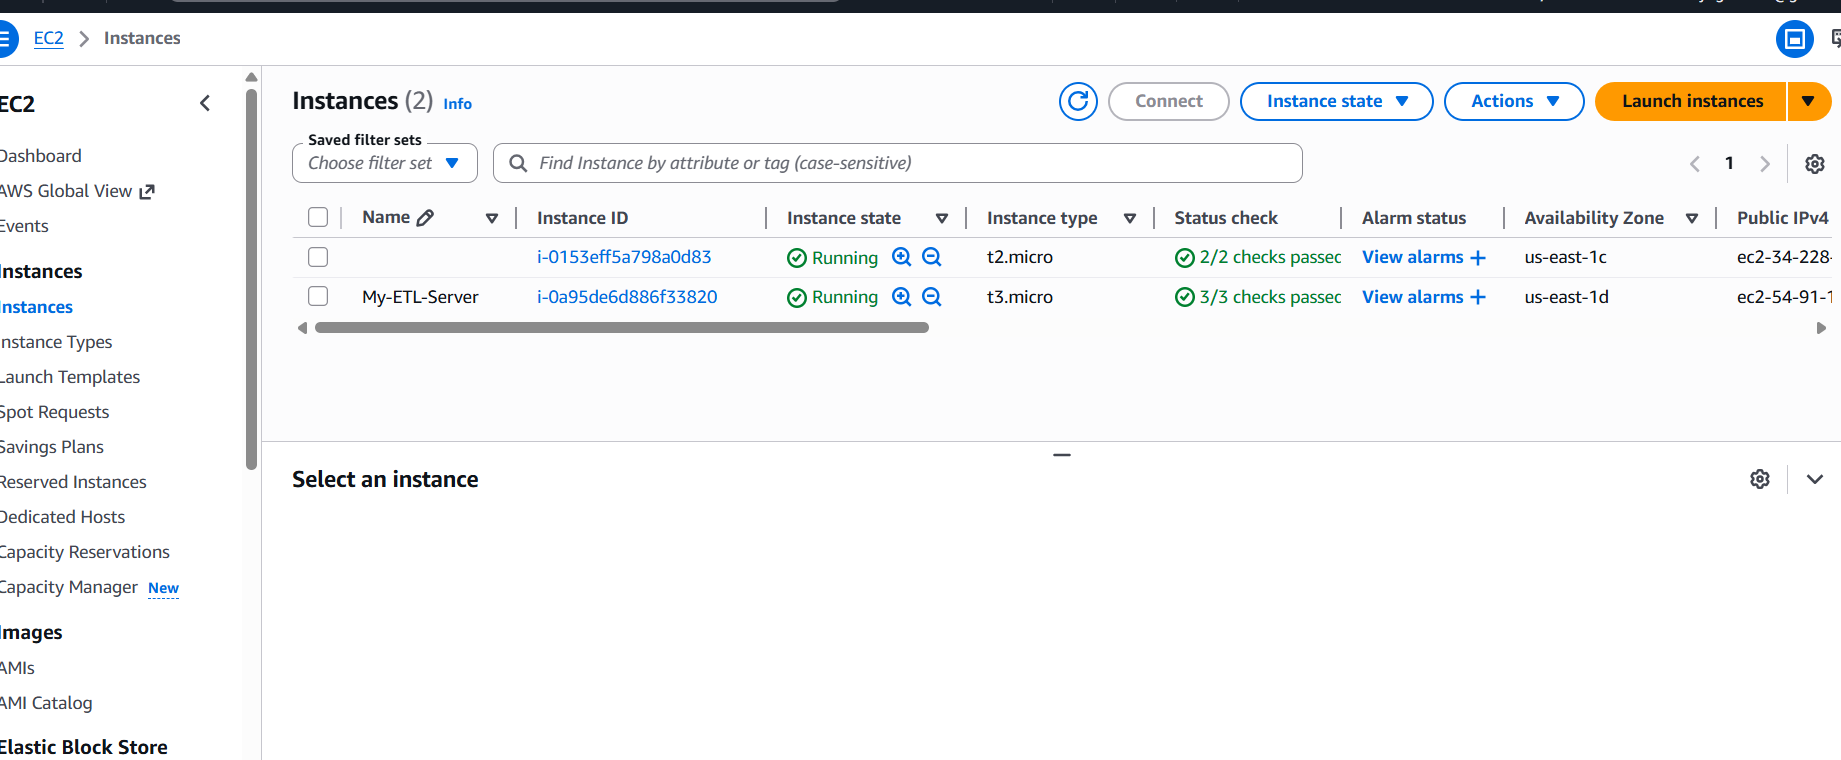
Task: Open Launch Templates in sidebar
Action: tap(70, 377)
